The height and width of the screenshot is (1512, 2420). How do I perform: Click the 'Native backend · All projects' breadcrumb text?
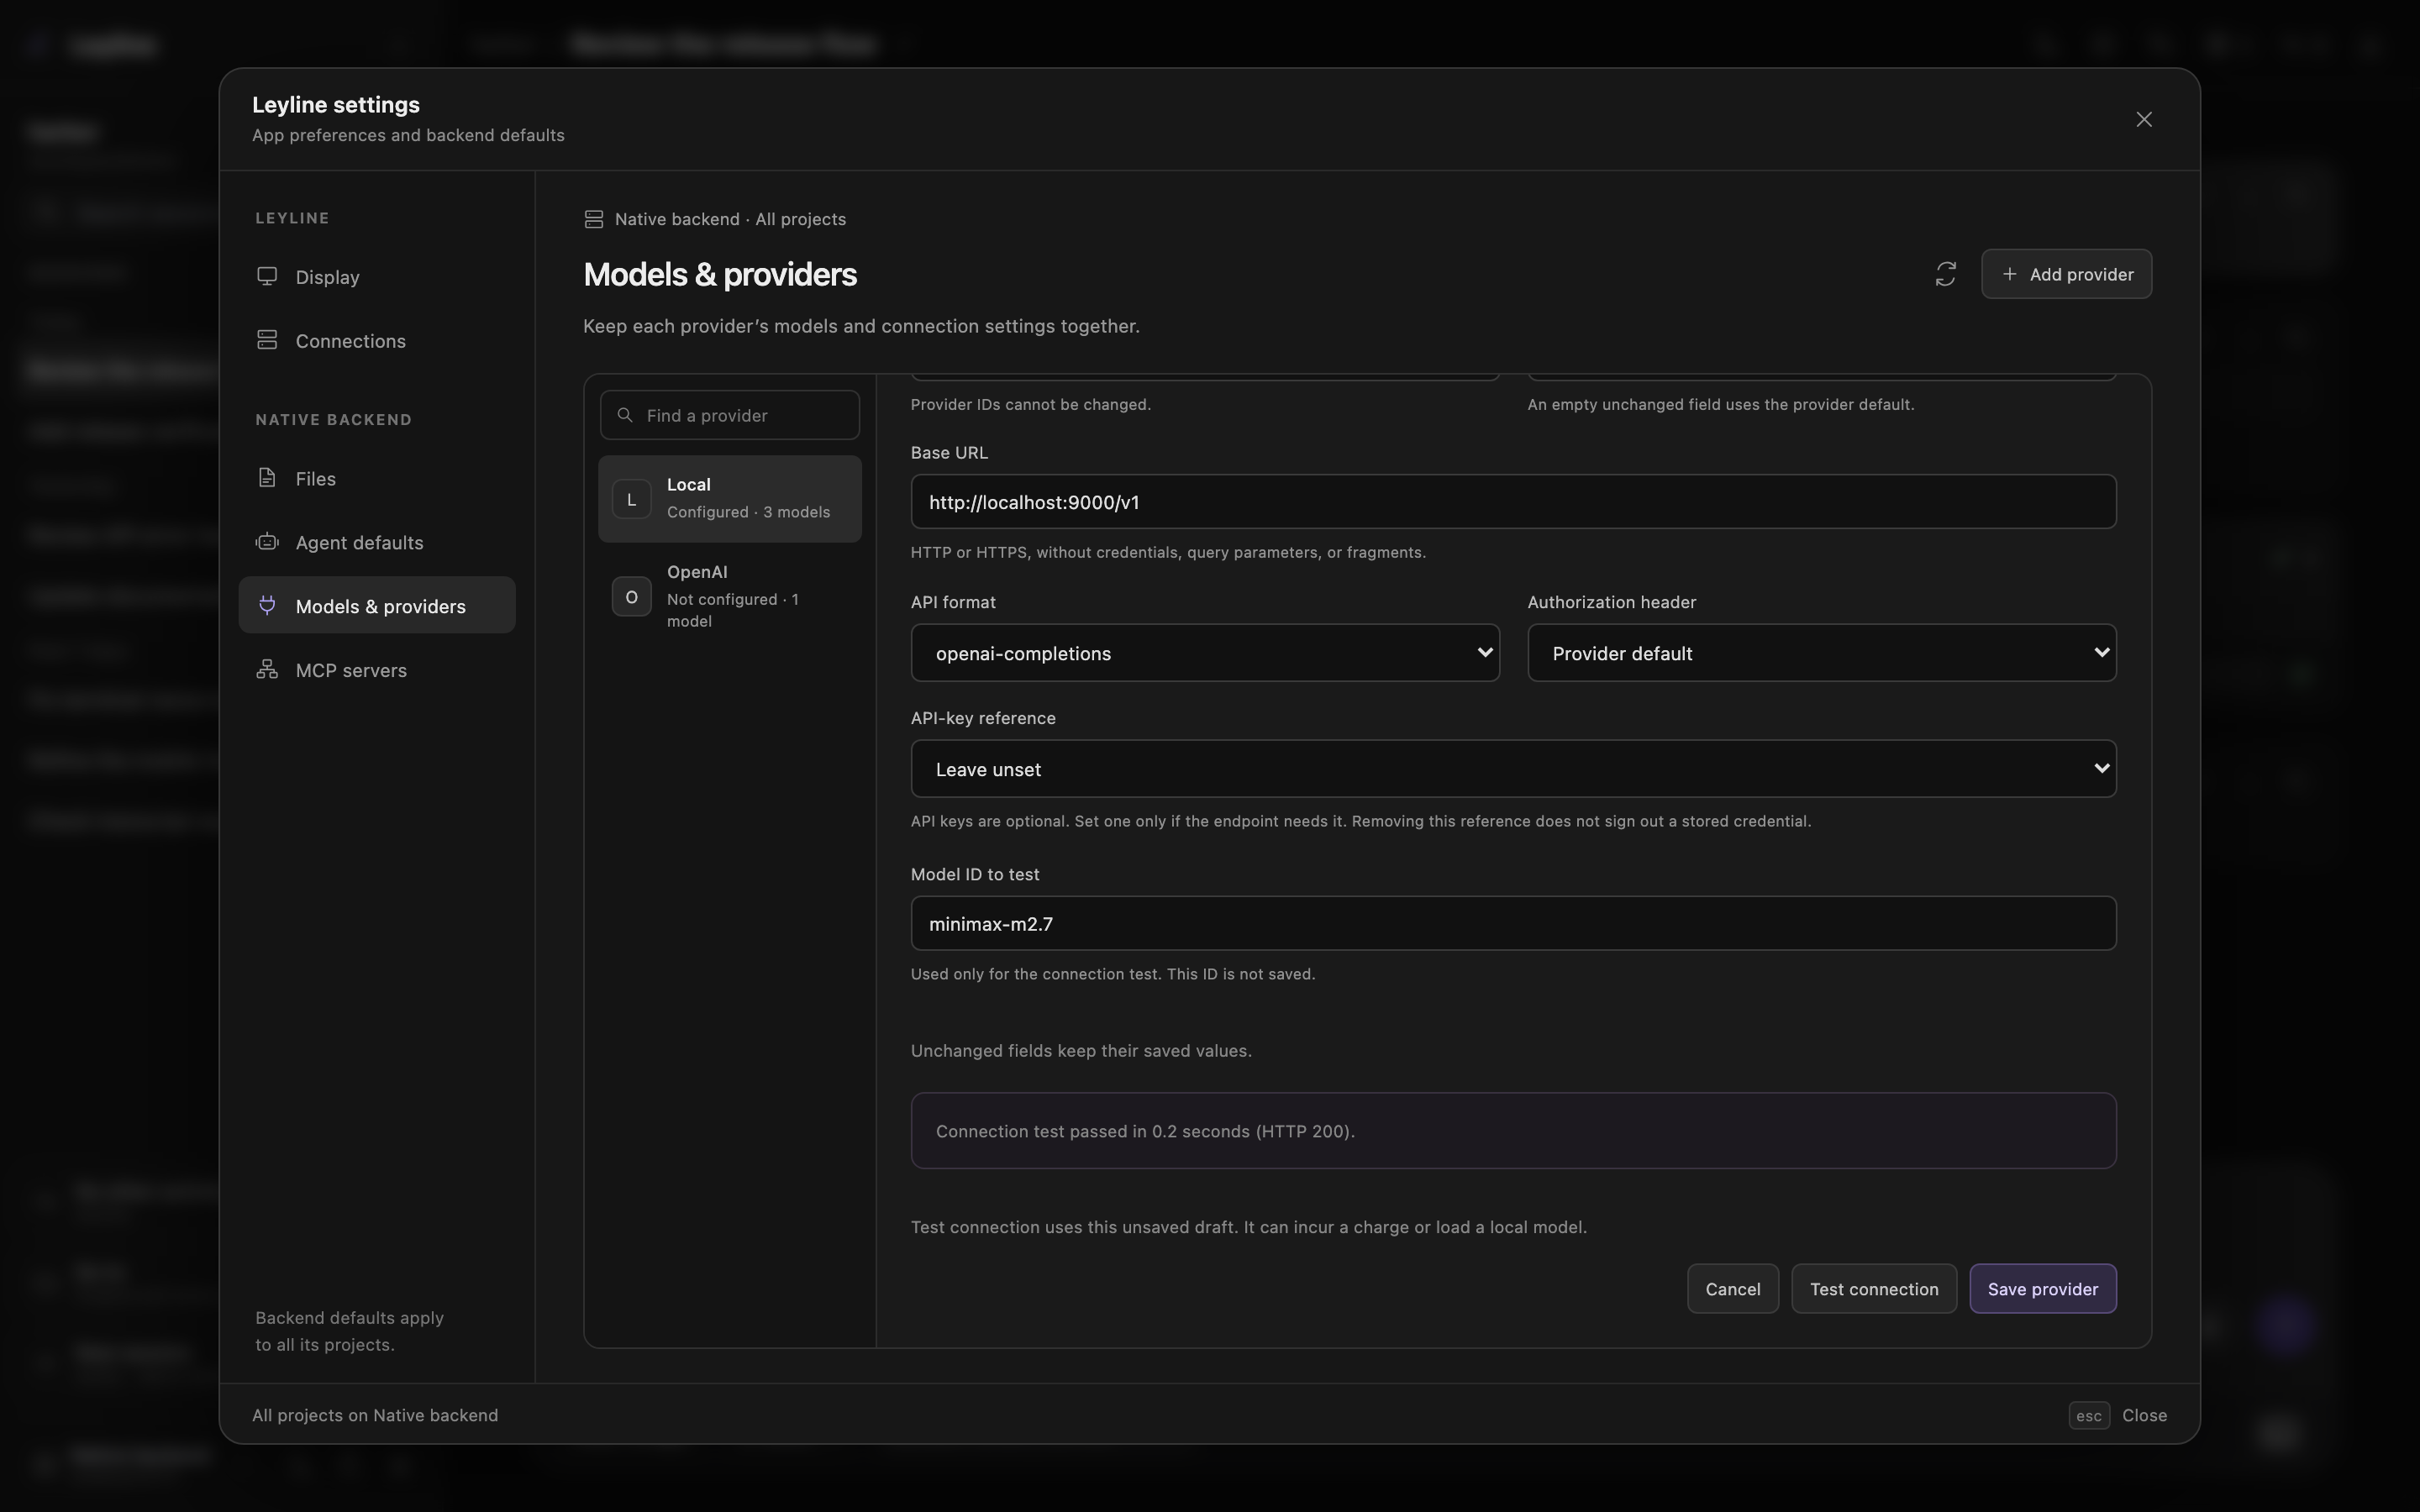click(x=730, y=219)
